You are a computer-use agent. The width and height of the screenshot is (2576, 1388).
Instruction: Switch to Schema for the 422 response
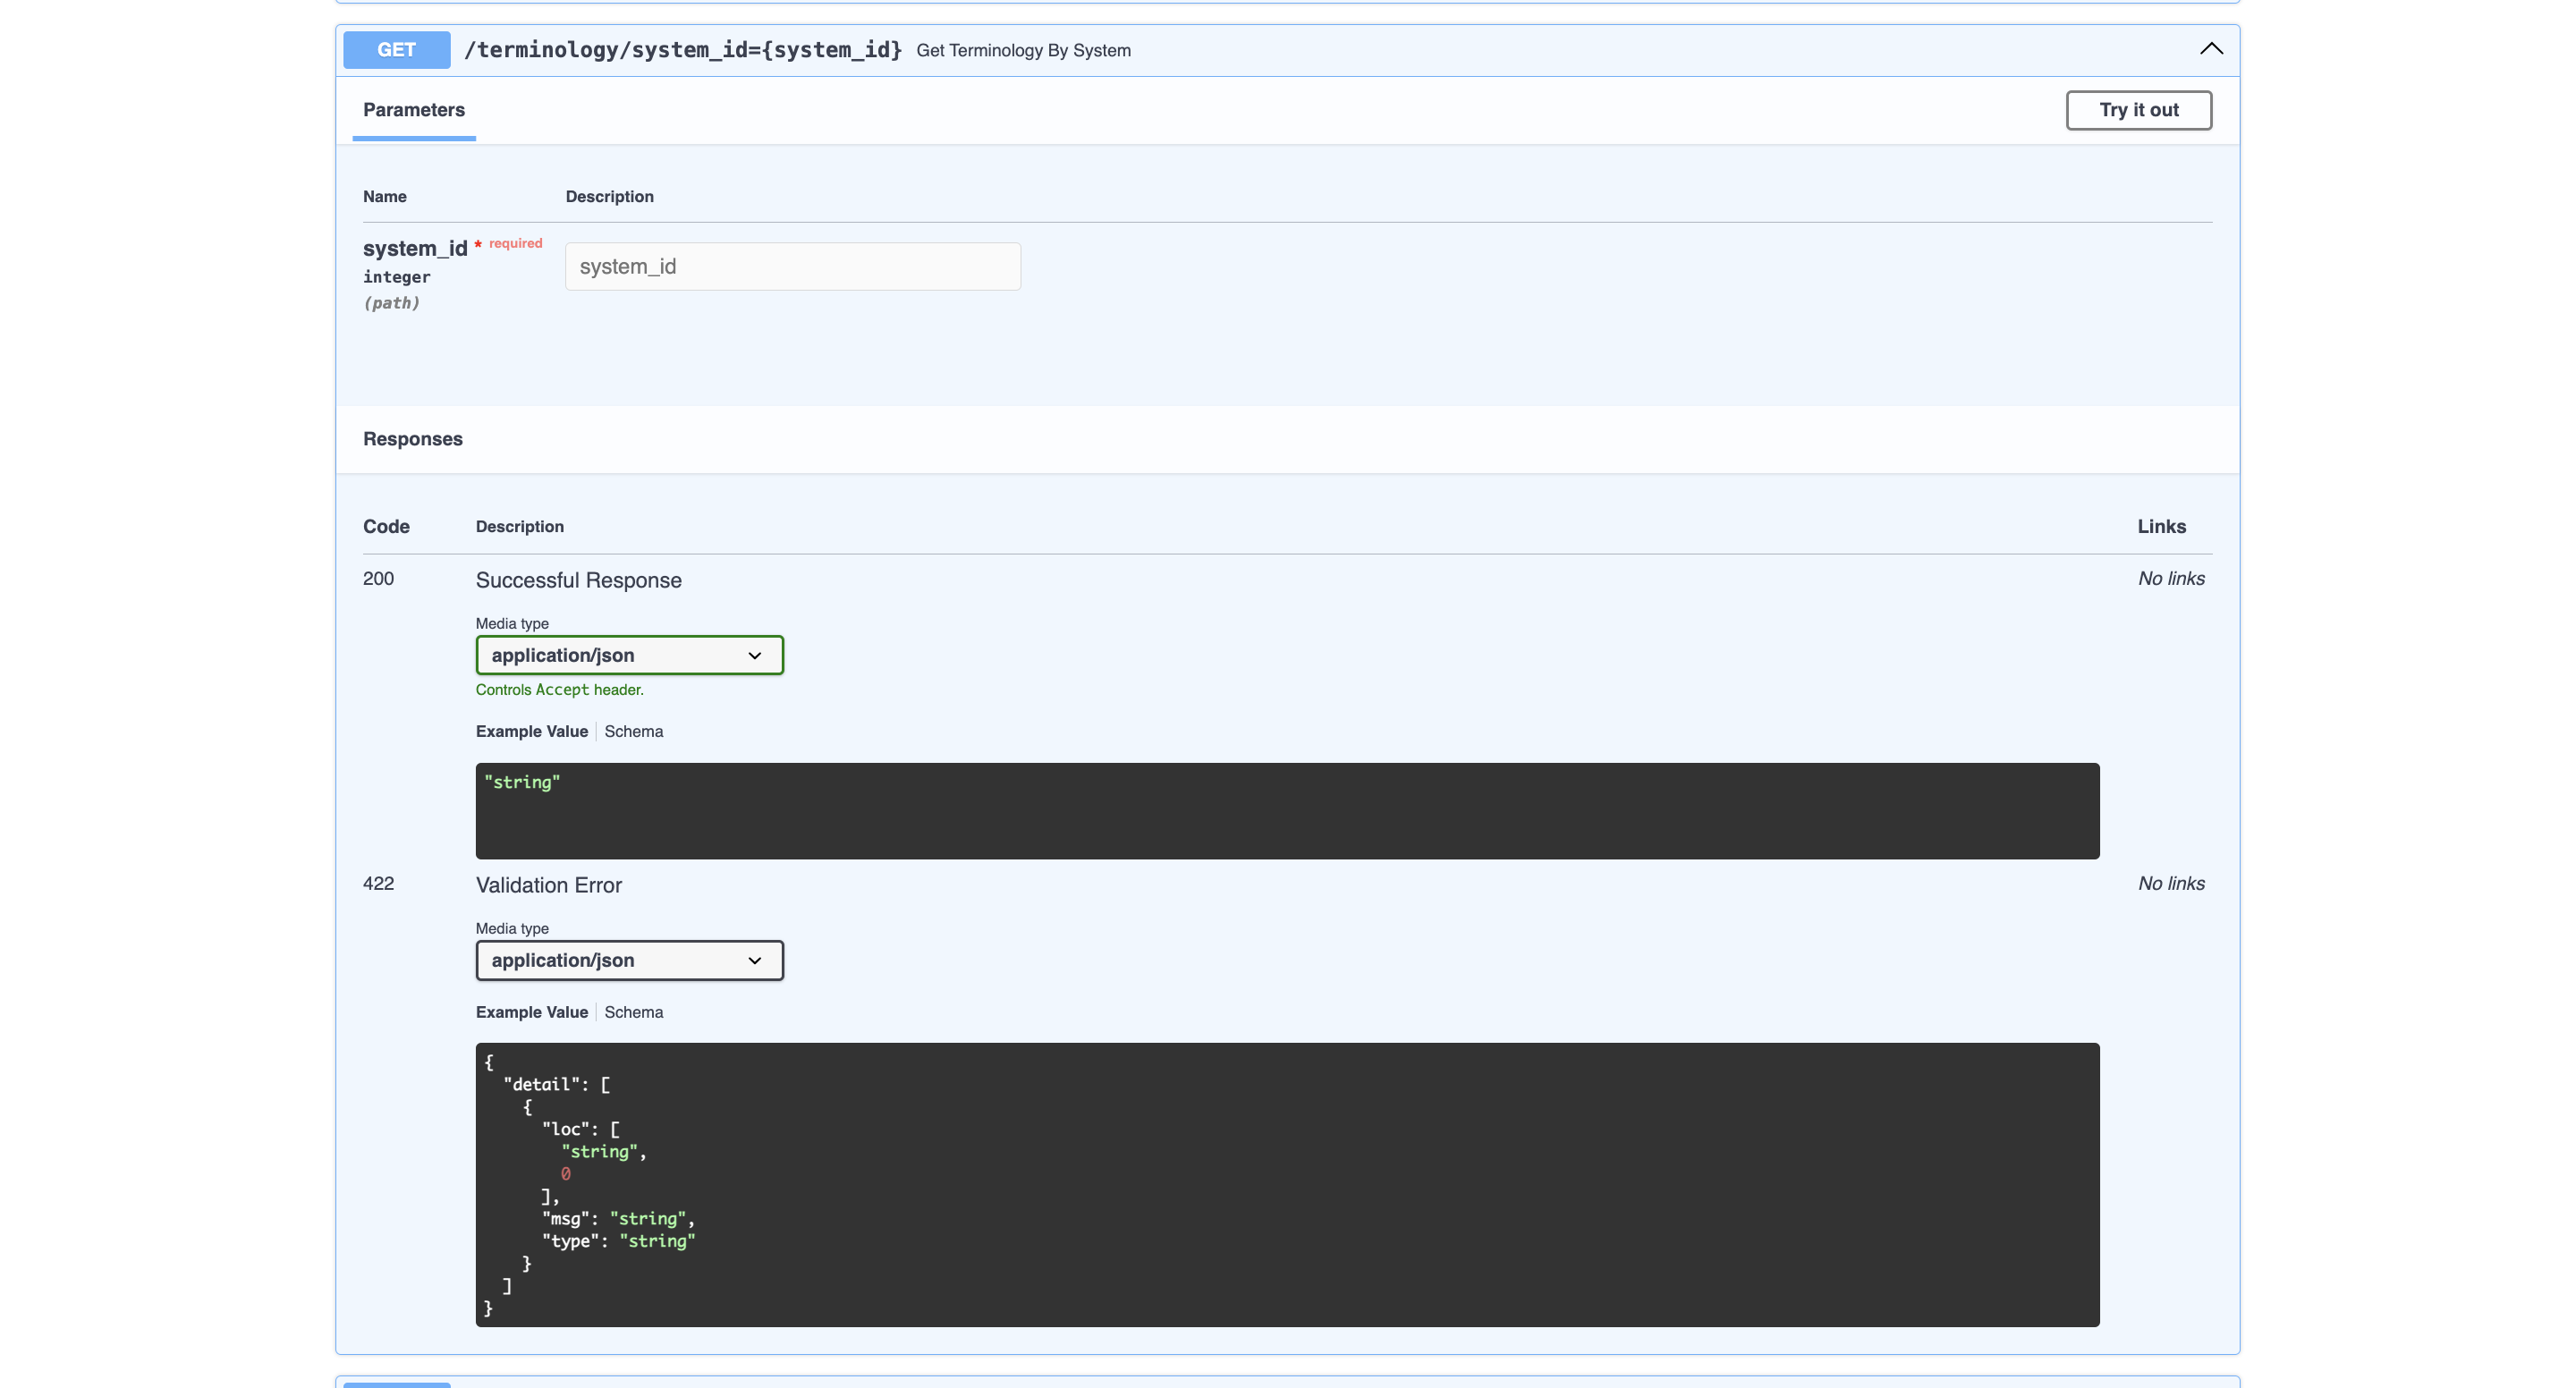pos(633,1012)
